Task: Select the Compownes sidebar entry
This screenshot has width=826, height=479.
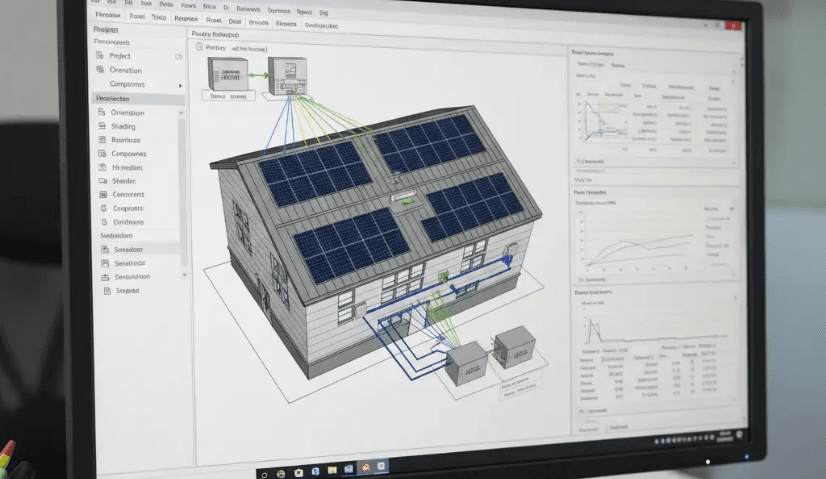Action: coord(128,154)
